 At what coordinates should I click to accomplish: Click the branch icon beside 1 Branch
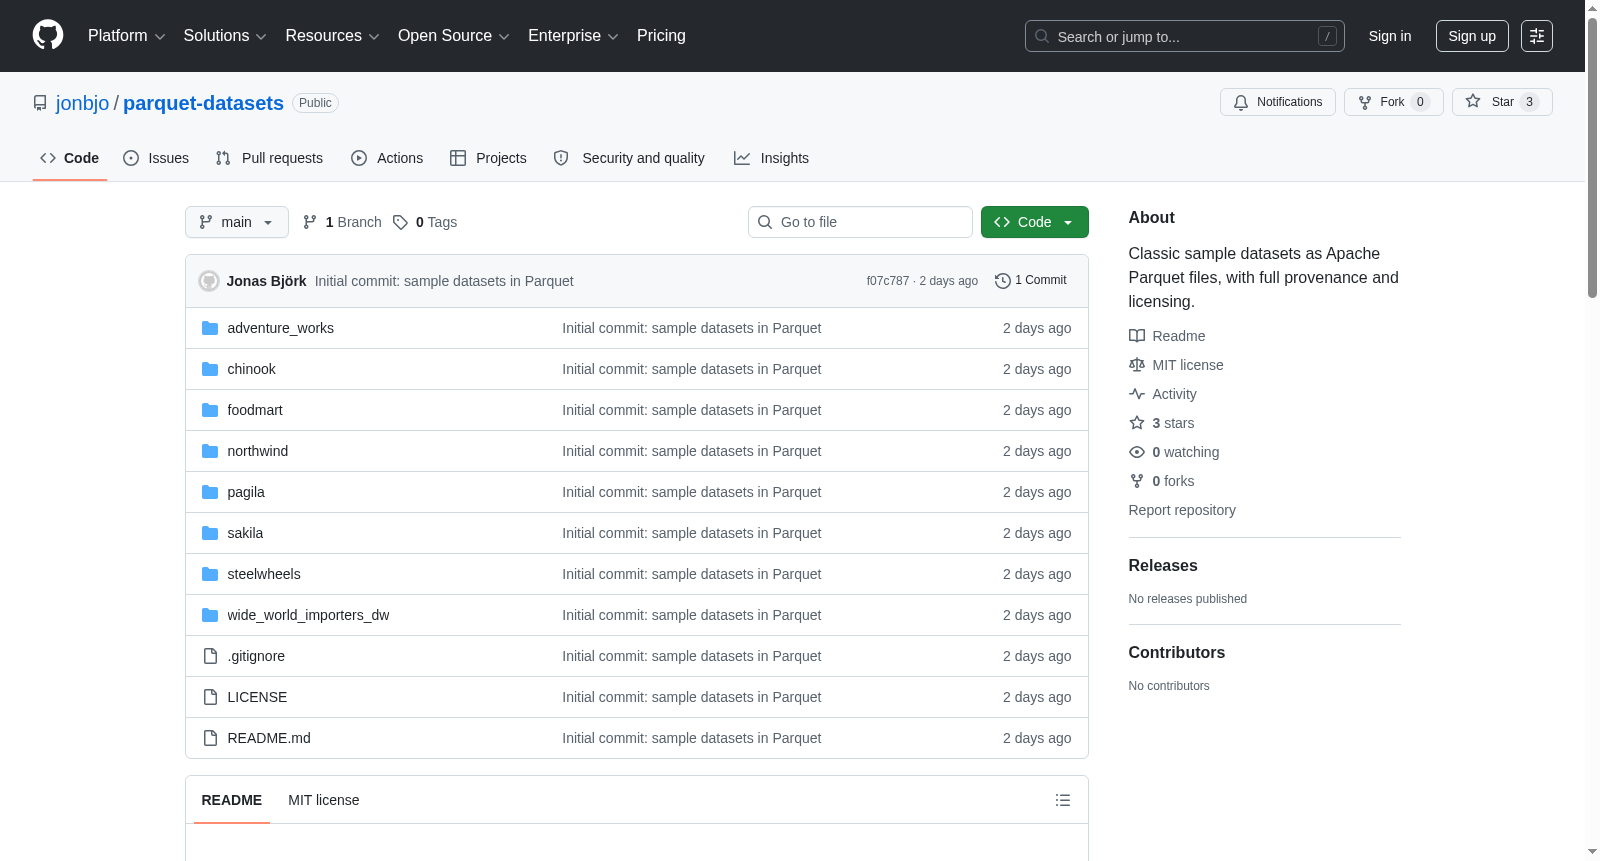click(x=310, y=222)
